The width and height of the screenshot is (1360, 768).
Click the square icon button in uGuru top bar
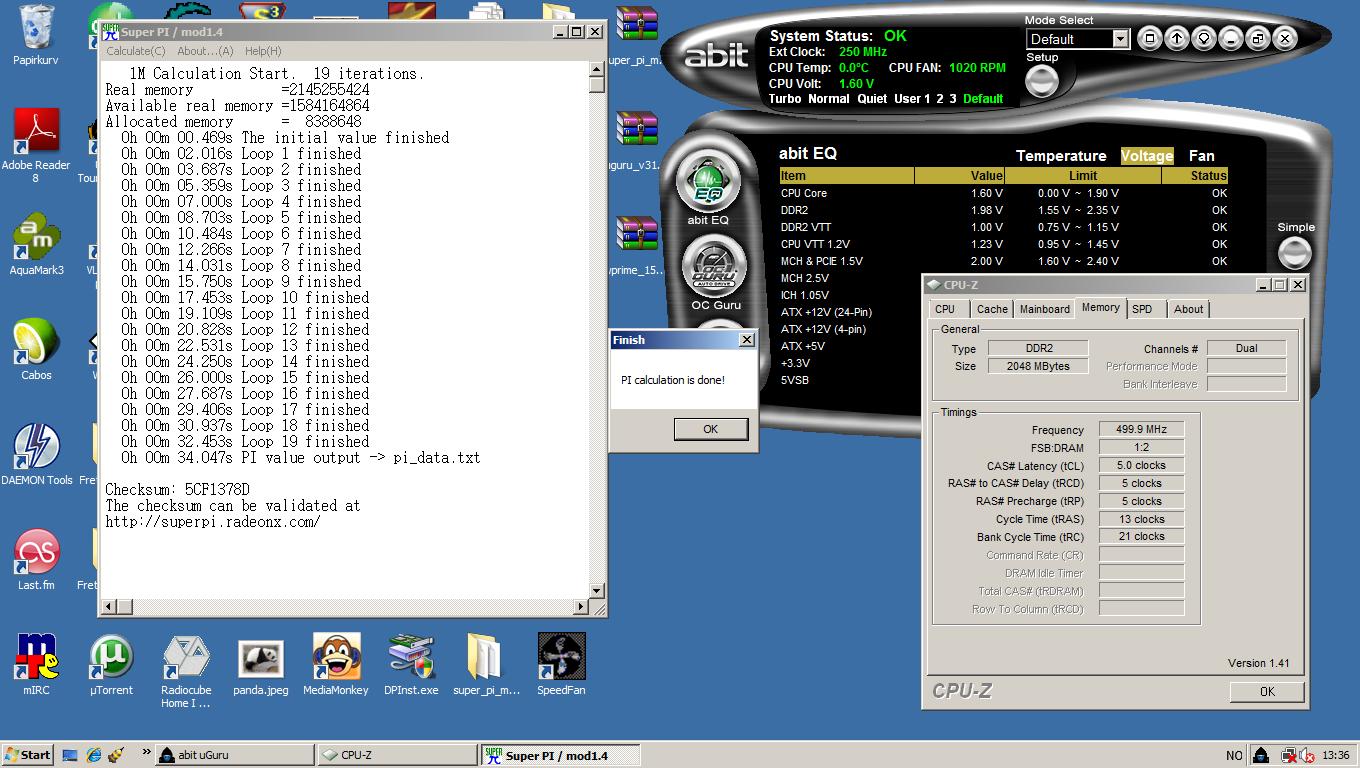[1150, 38]
